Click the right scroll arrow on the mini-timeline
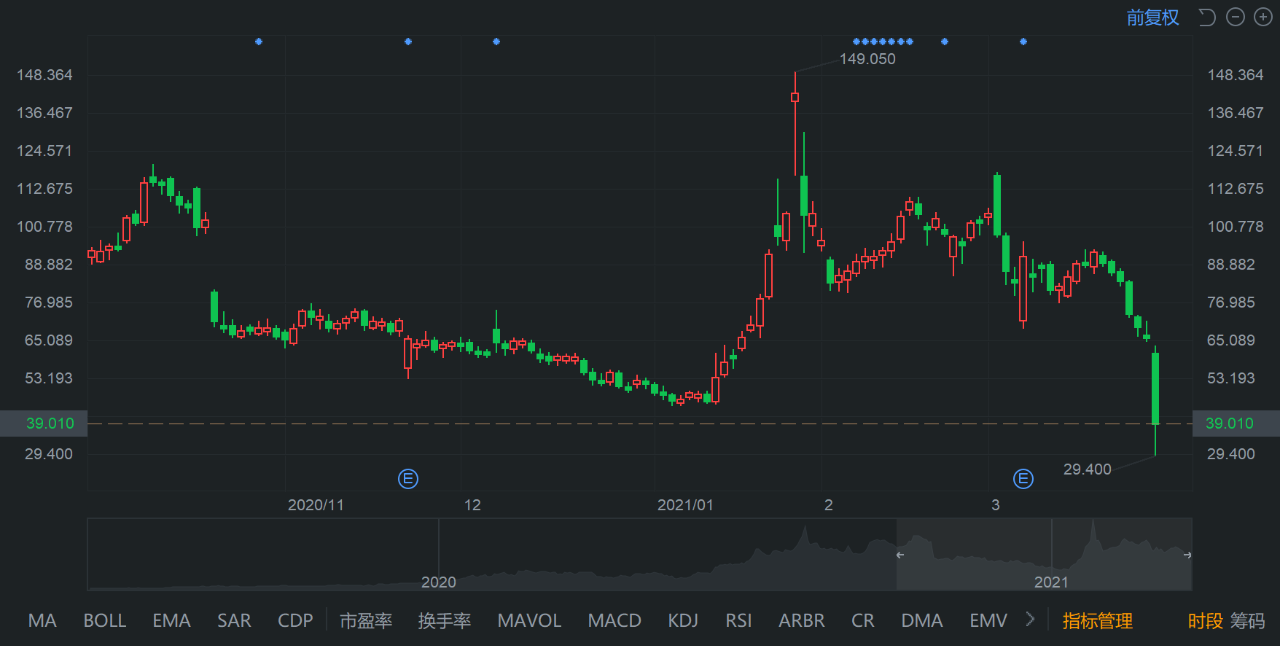 click(x=1188, y=553)
